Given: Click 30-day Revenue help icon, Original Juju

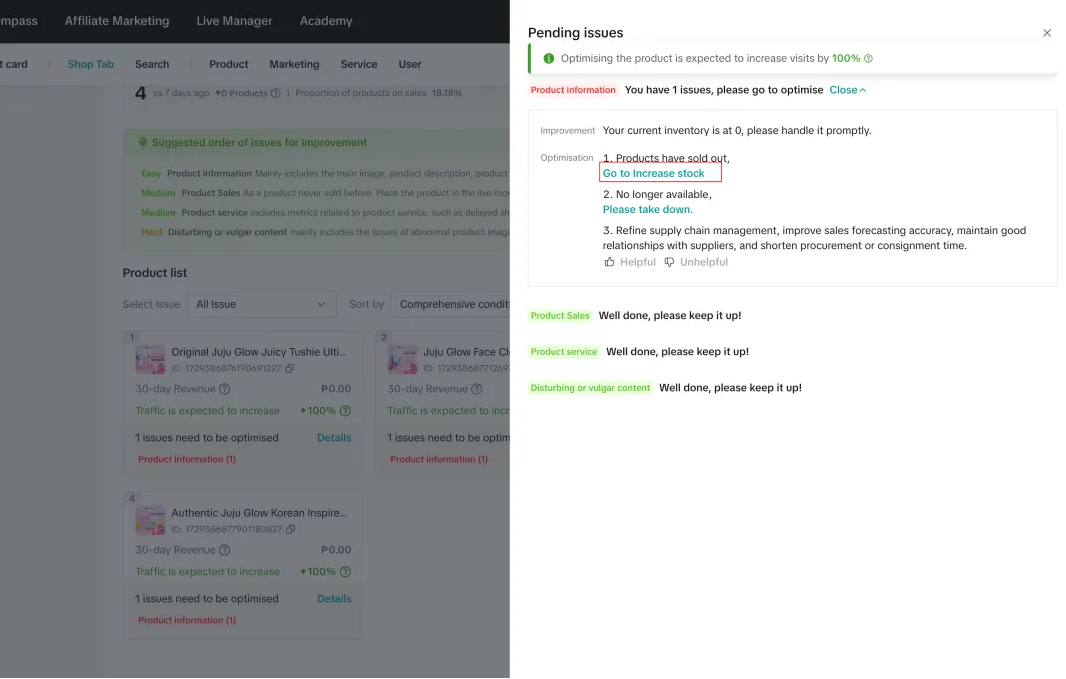Looking at the screenshot, I should point(224,389).
